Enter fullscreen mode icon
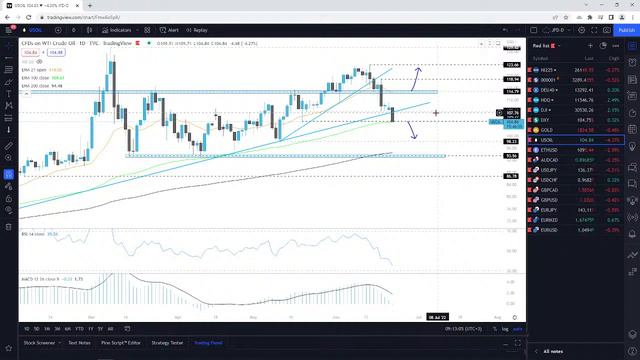Viewport: 640px width, 360px height. click(594, 30)
